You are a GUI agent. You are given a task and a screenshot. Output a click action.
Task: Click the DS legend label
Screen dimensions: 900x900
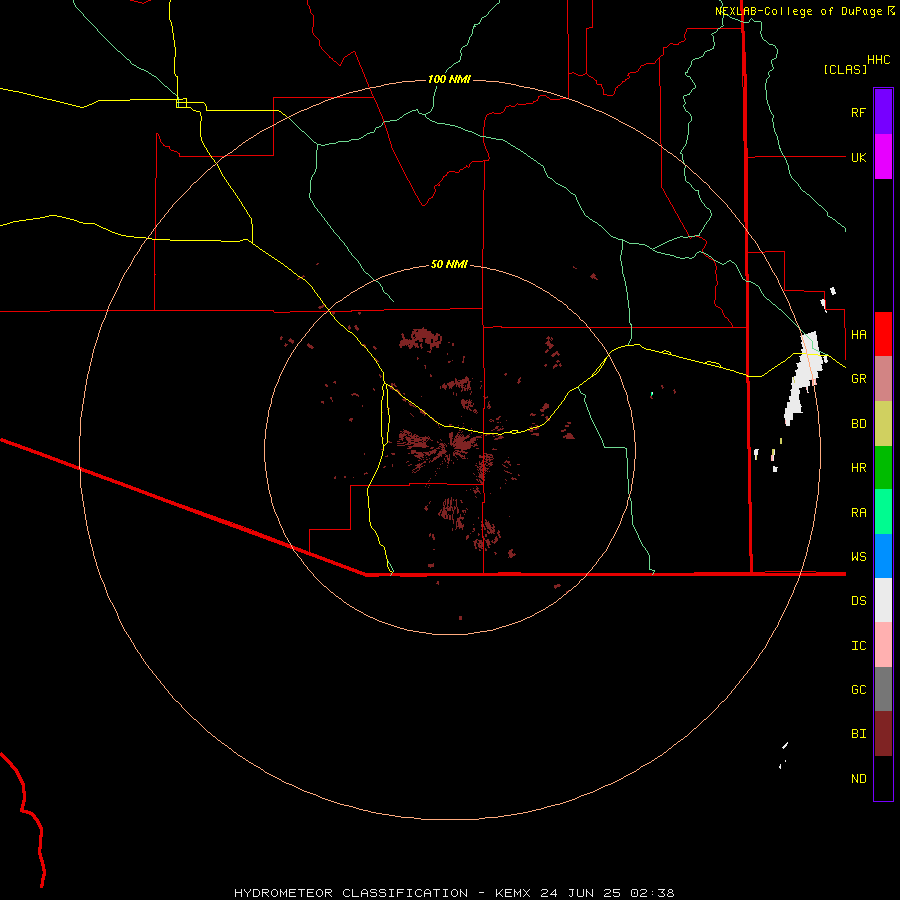(x=858, y=601)
